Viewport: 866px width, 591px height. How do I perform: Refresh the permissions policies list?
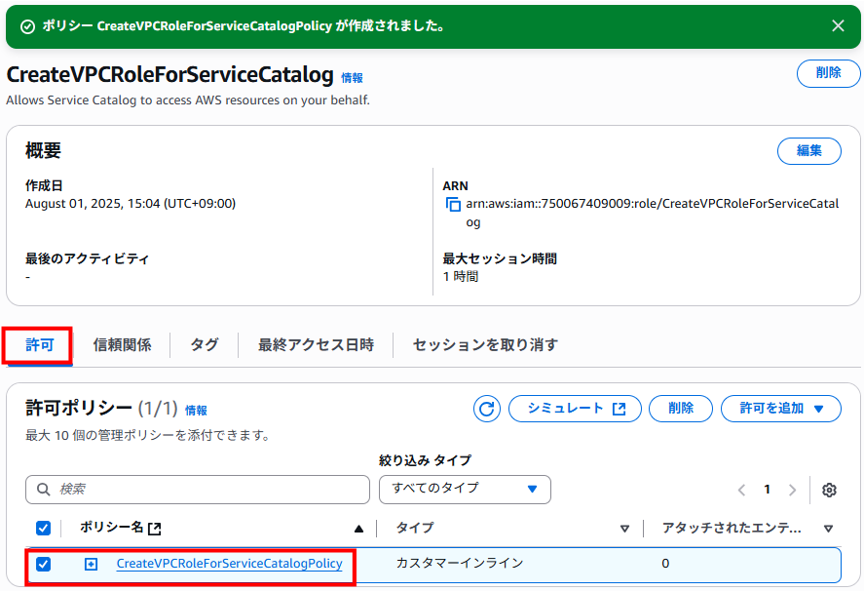(x=487, y=409)
